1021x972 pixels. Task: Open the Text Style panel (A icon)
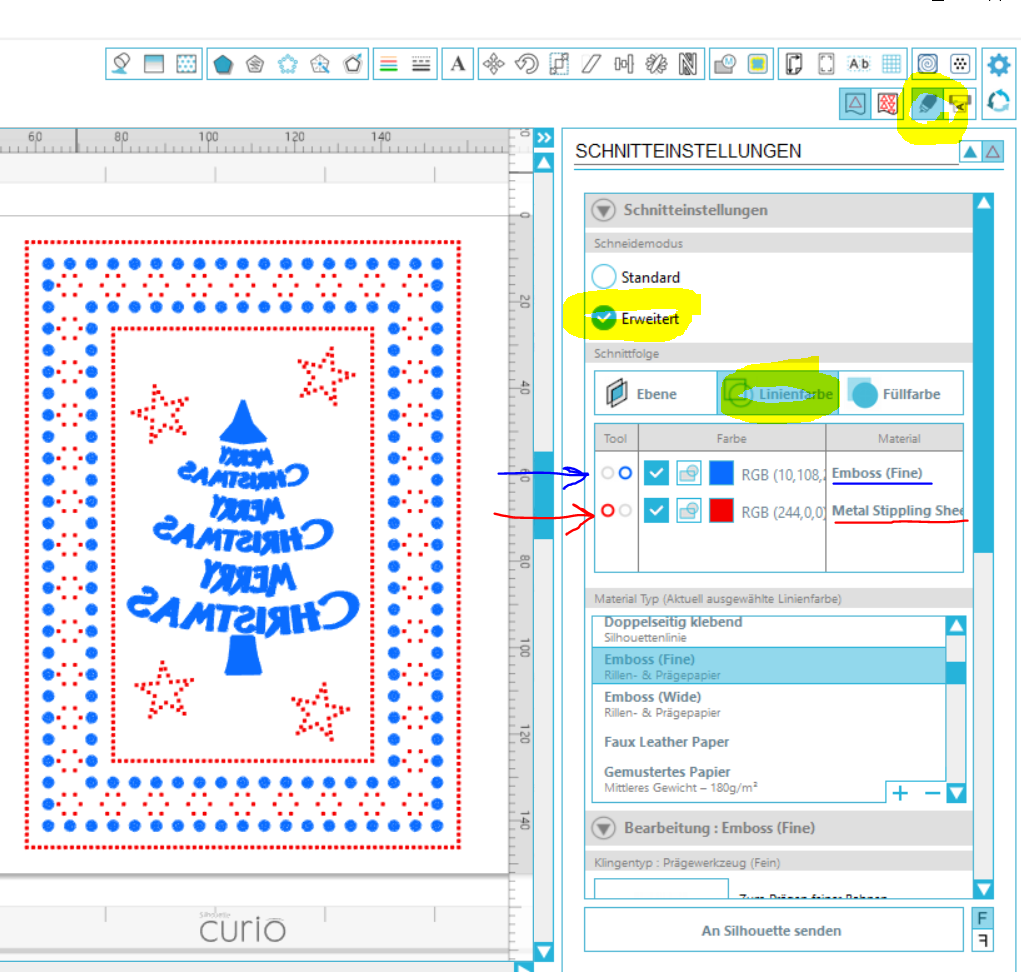coord(458,64)
